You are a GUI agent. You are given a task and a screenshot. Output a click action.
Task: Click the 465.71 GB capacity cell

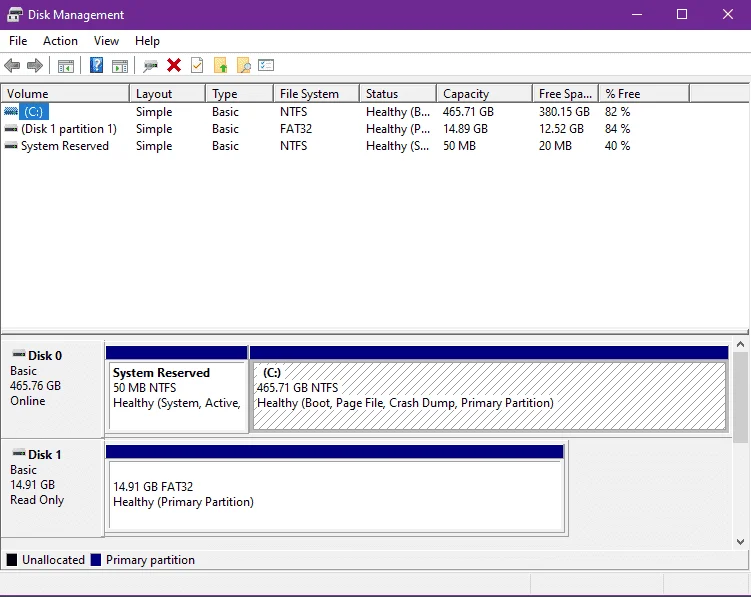(x=468, y=112)
